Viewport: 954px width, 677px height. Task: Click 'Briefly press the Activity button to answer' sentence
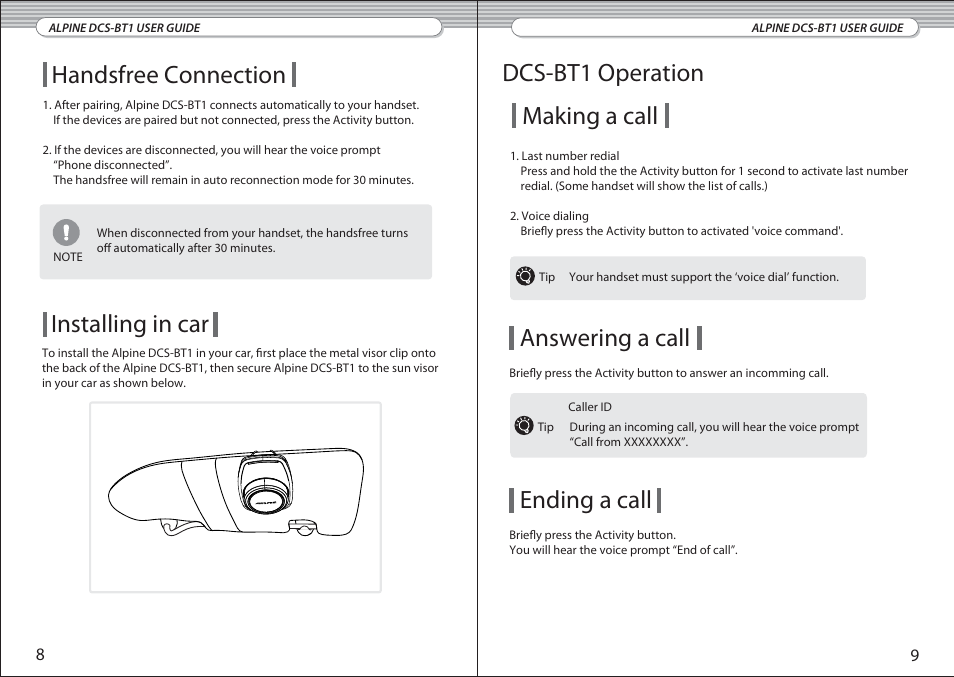coord(669,373)
